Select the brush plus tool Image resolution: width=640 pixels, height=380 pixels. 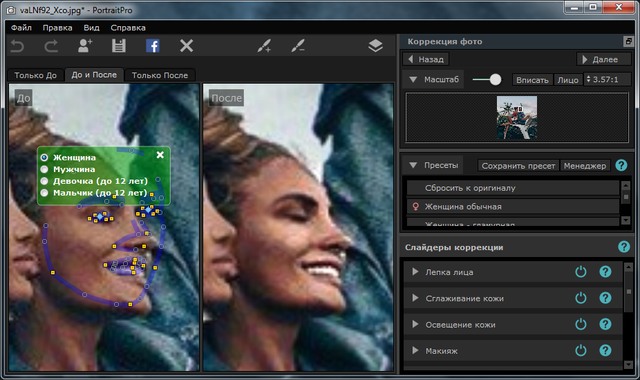point(264,46)
